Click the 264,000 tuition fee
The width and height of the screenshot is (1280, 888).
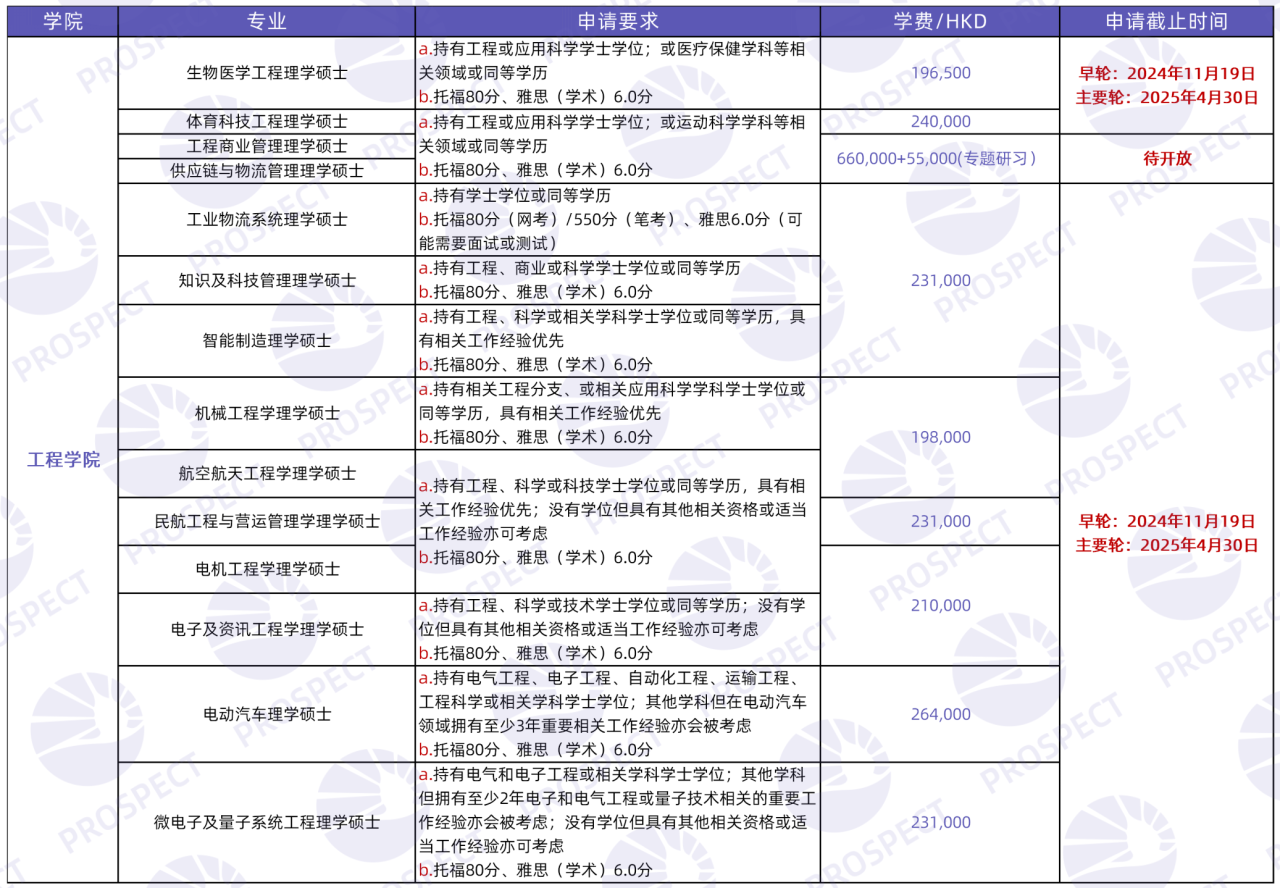[x=940, y=714]
